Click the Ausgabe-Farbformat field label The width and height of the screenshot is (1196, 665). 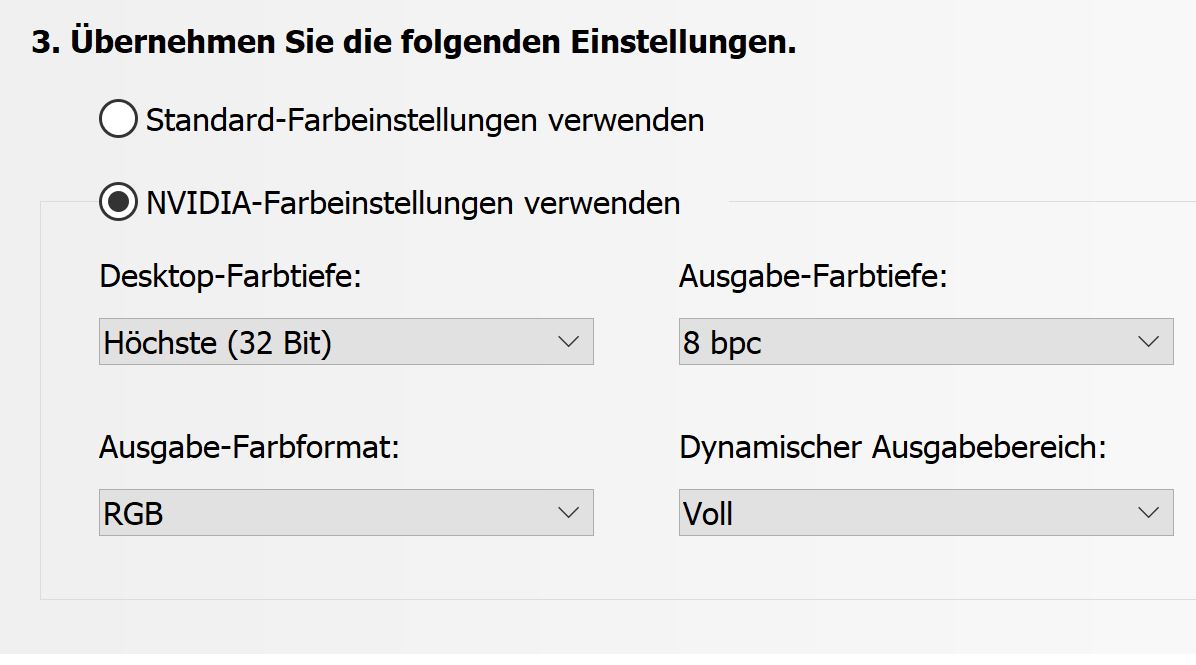pos(249,448)
